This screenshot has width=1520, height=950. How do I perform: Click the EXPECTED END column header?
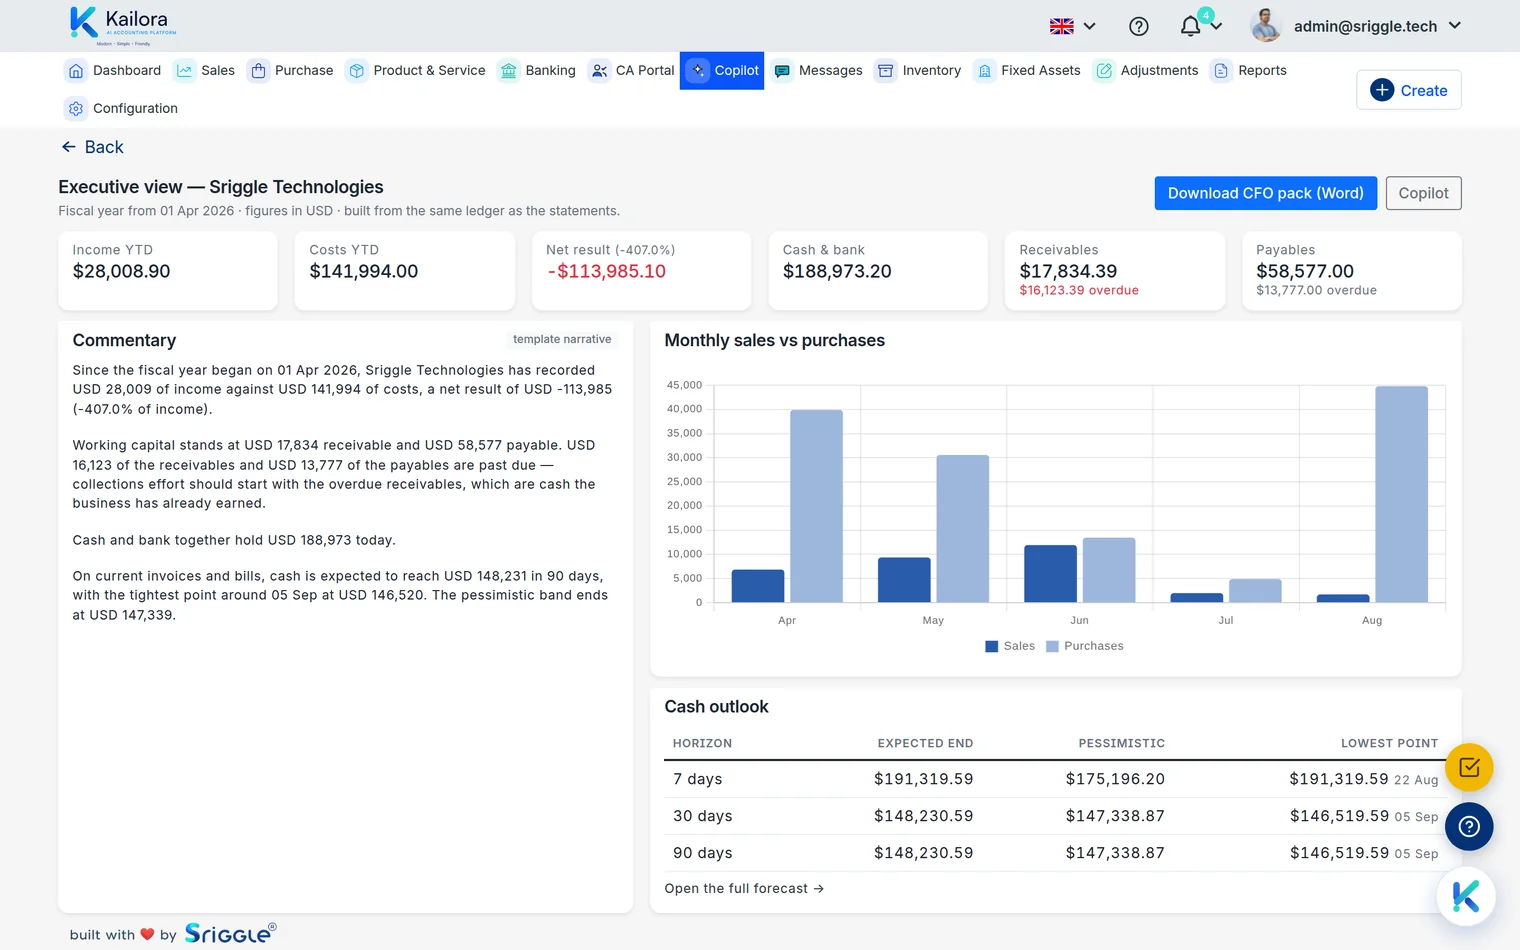(925, 744)
